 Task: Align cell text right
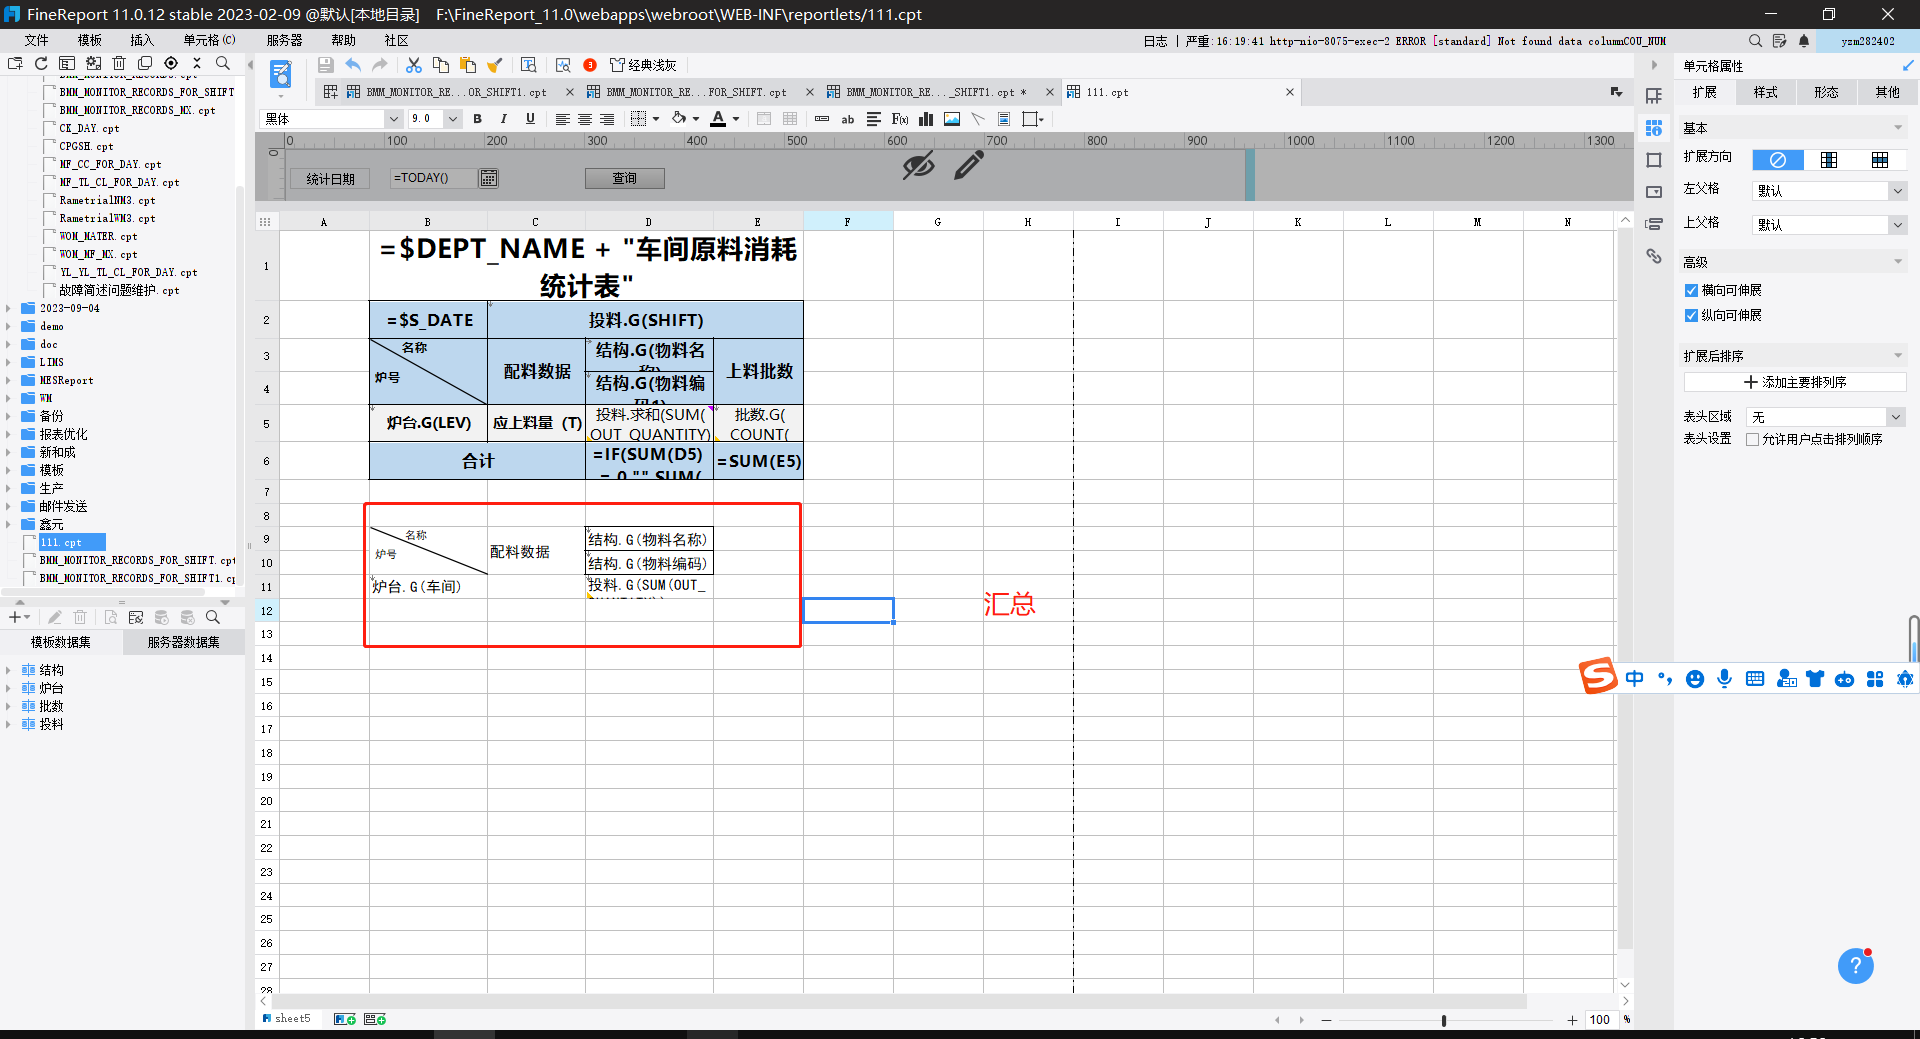[x=607, y=119]
